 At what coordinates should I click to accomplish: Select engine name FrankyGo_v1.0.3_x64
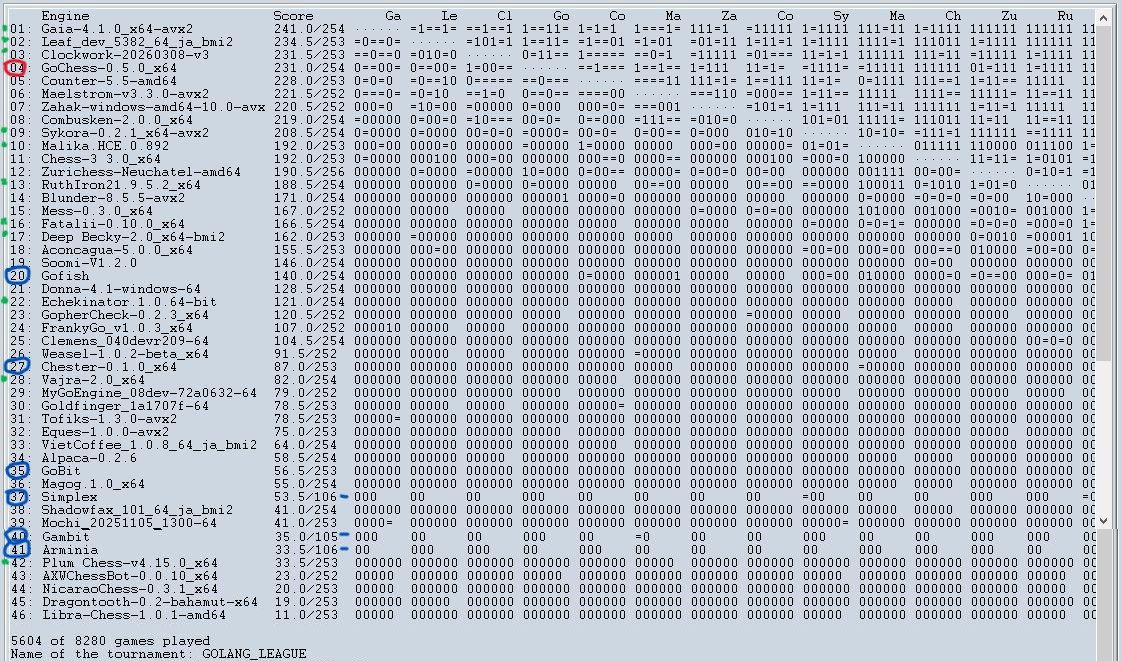(117, 328)
